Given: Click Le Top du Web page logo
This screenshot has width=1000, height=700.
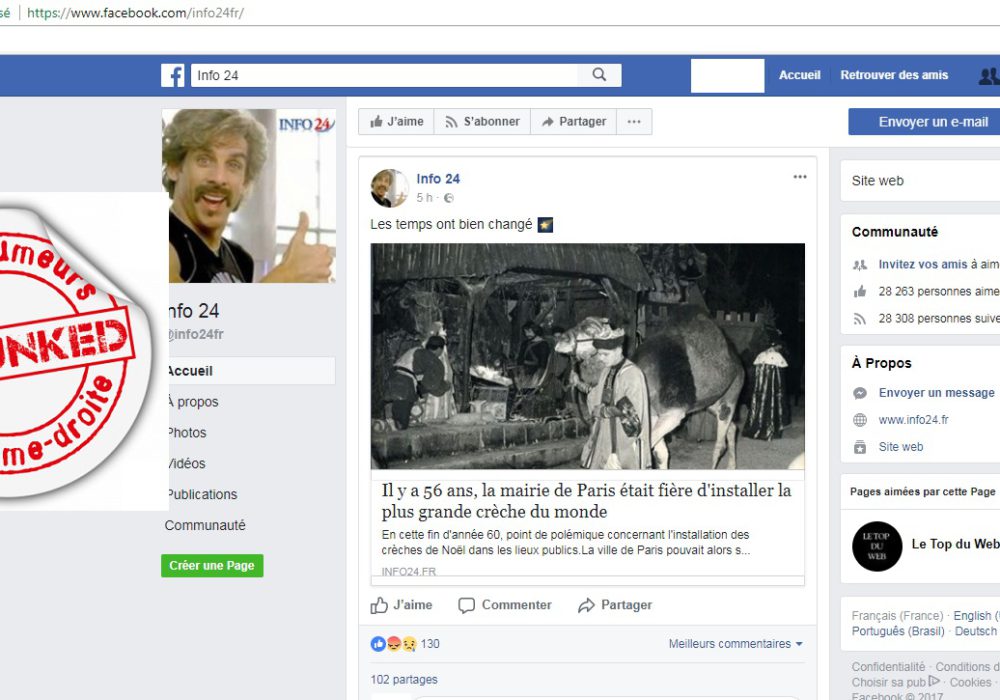Looking at the screenshot, I should tap(877, 546).
